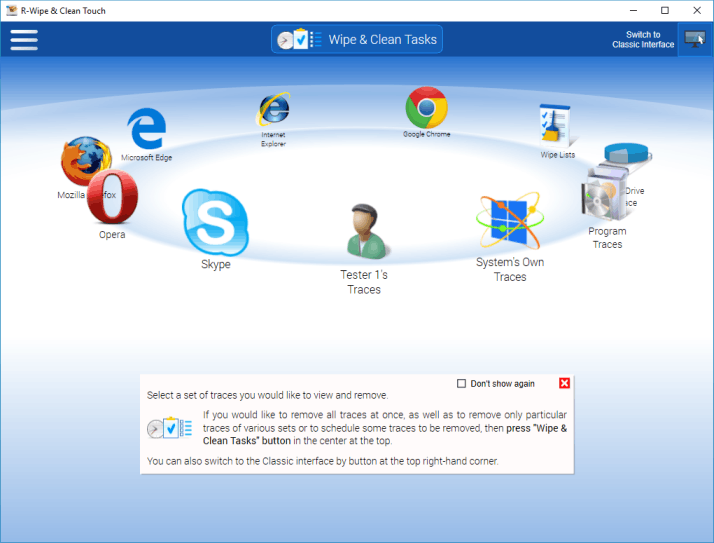Screen dimensions: 714x543
Task: Enable the Don't show again checkbox
Action: (461, 383)
